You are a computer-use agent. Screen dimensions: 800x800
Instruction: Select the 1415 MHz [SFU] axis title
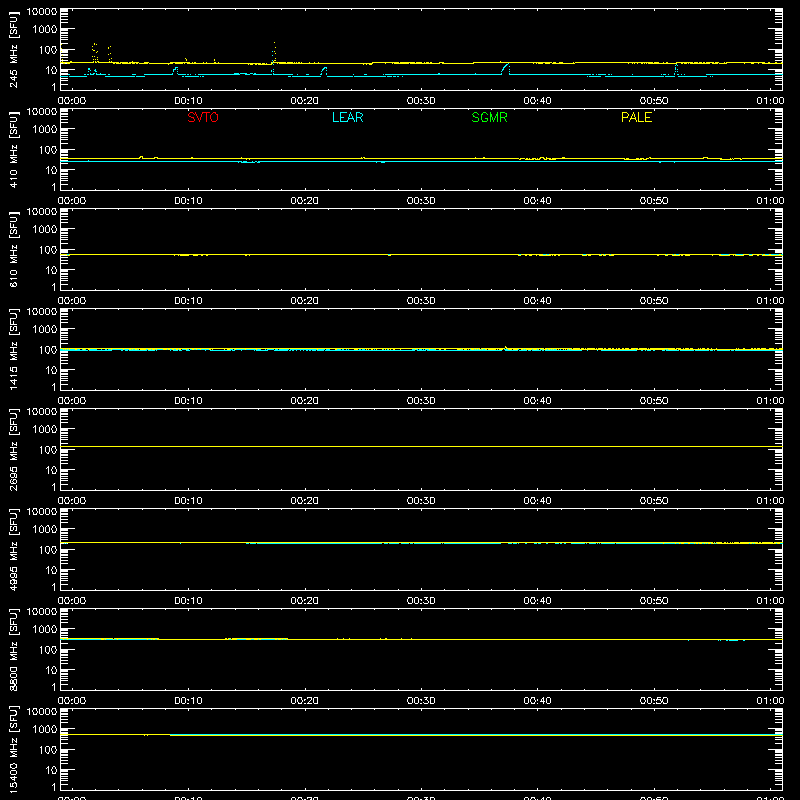(x=13, y=349)
